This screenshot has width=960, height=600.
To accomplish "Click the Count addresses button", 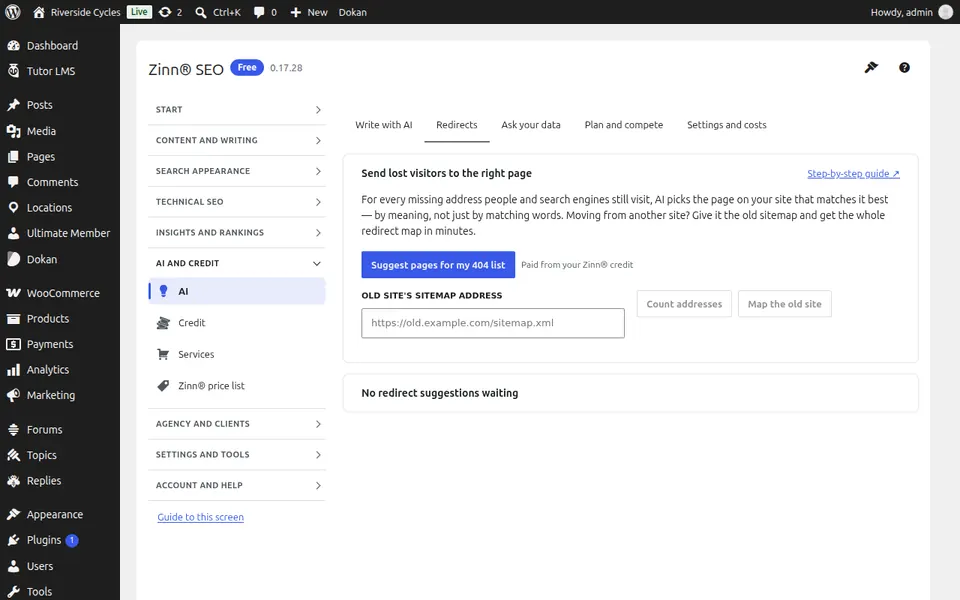I will coord(684,304).
